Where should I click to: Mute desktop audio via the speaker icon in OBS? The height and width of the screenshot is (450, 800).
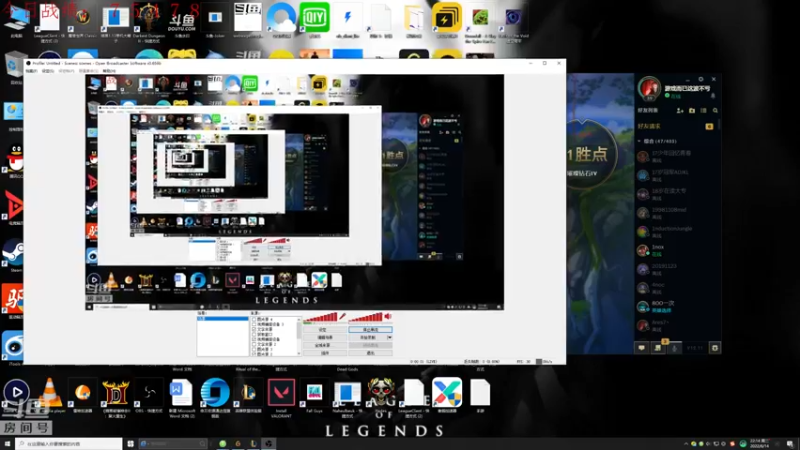pos(388,317)
